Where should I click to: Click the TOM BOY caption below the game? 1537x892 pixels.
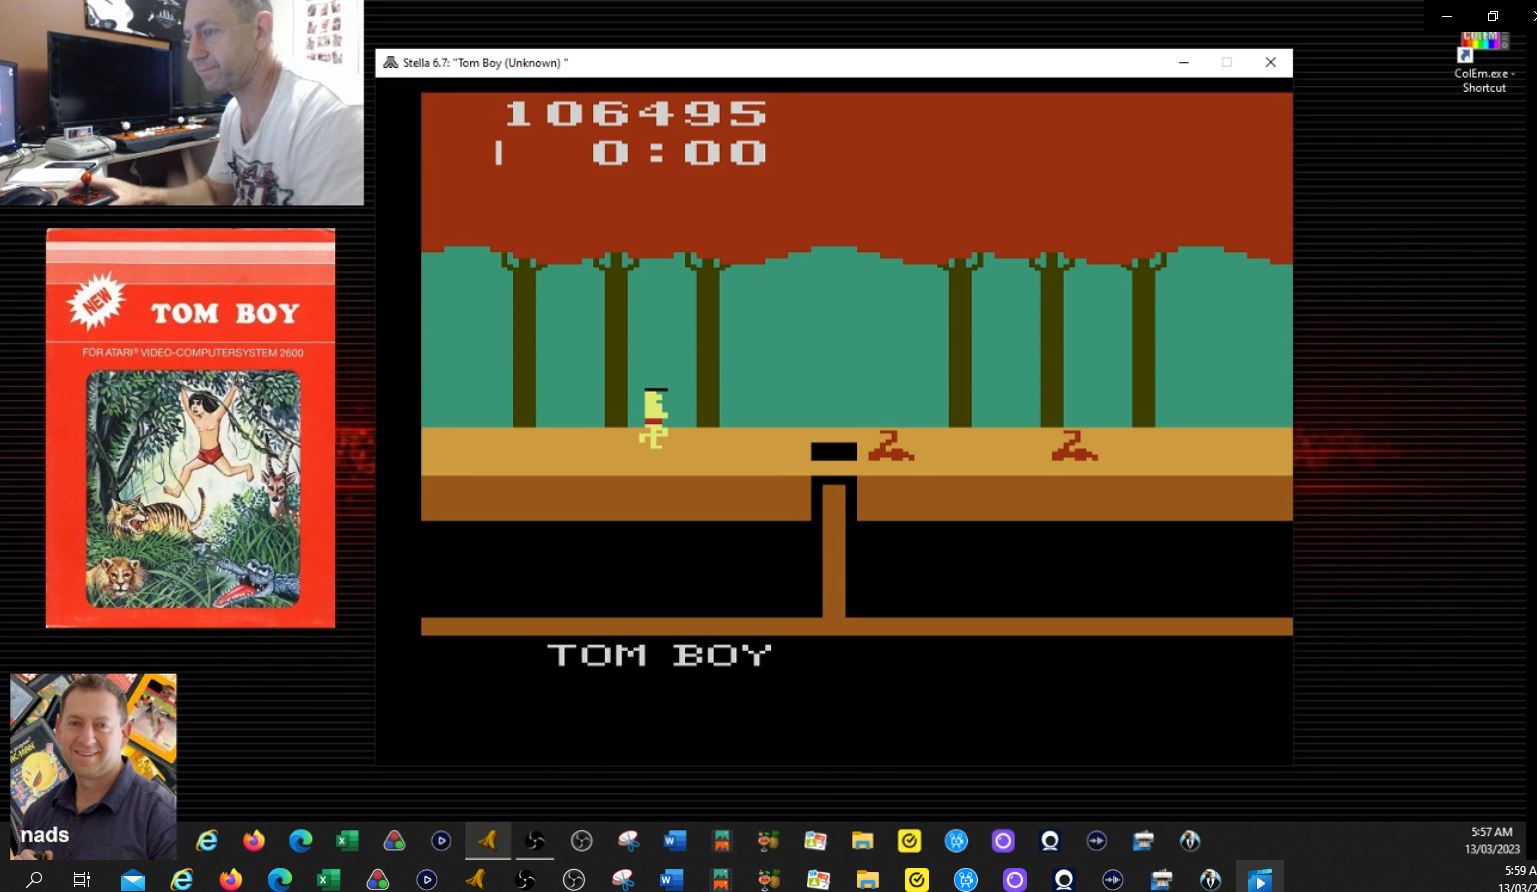point(660,655)
